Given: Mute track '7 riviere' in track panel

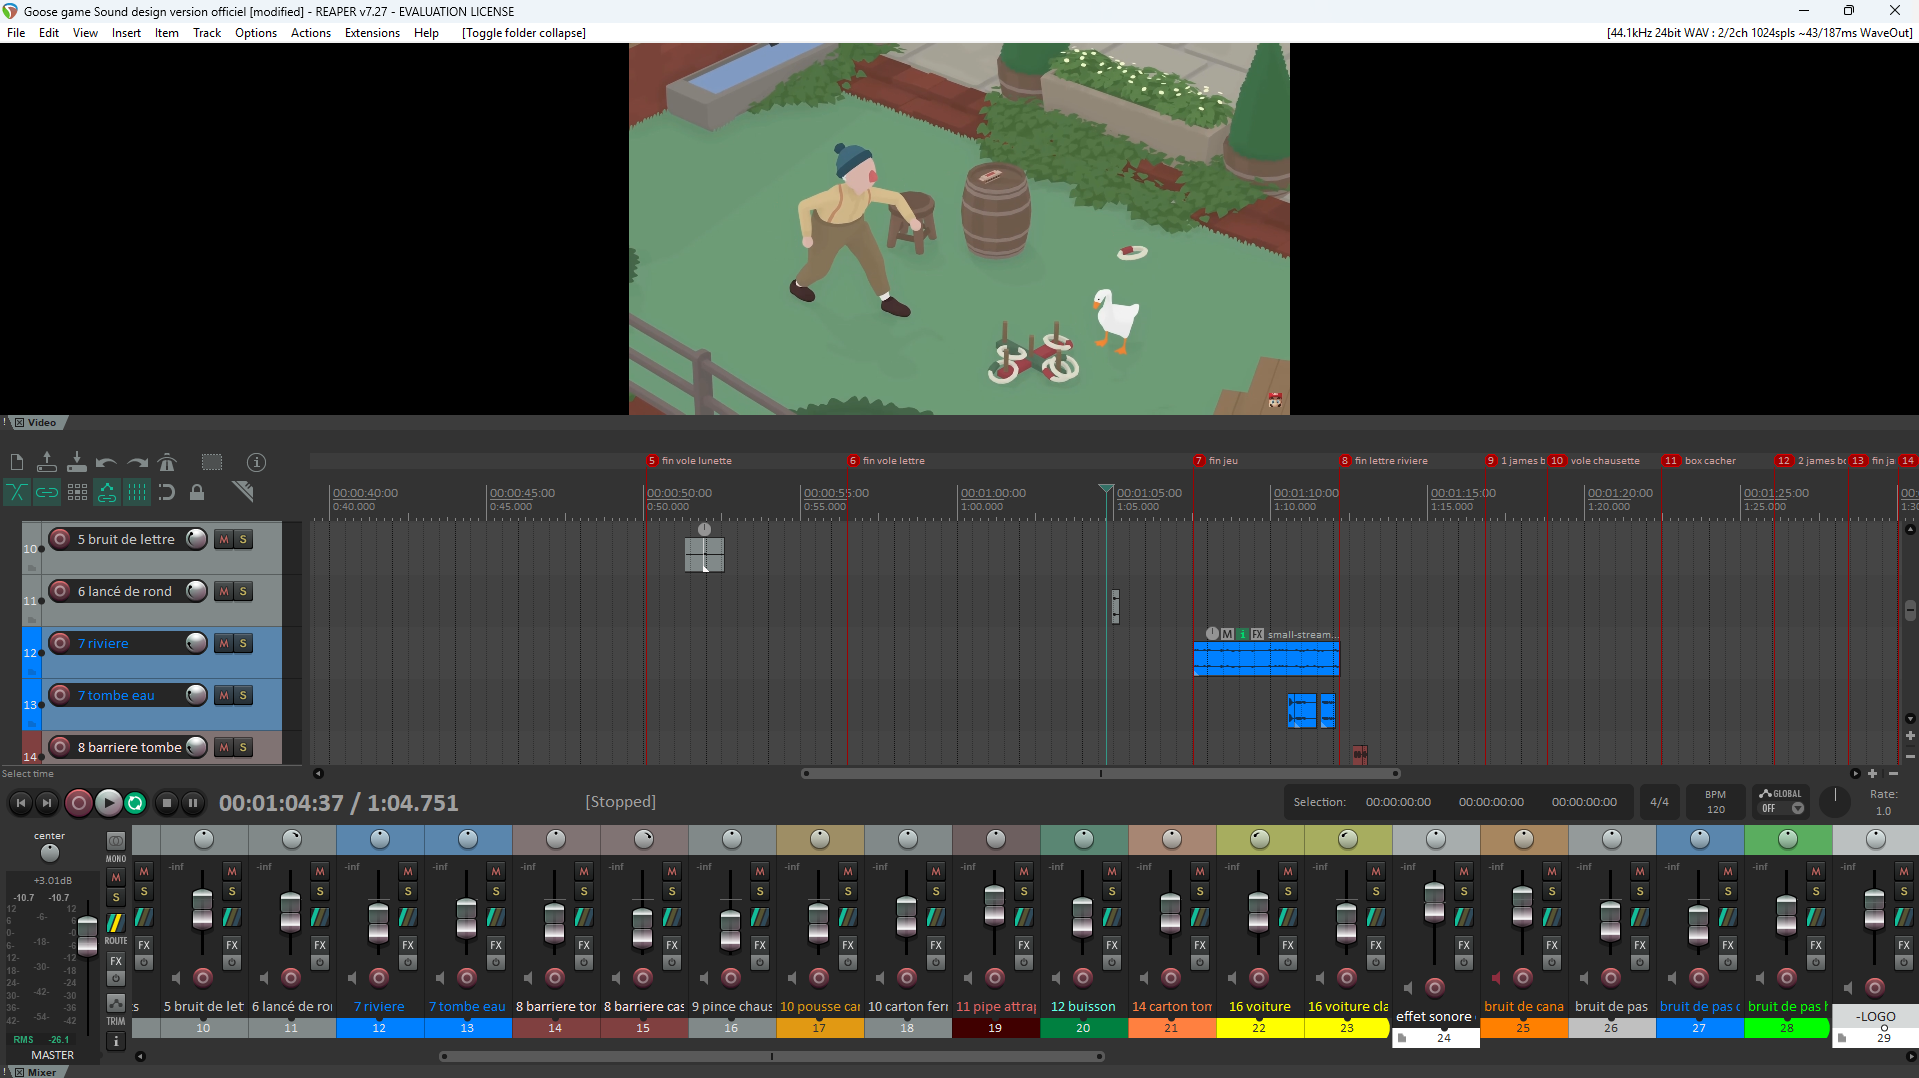Looking at the screenshot, I should (224, 644).
